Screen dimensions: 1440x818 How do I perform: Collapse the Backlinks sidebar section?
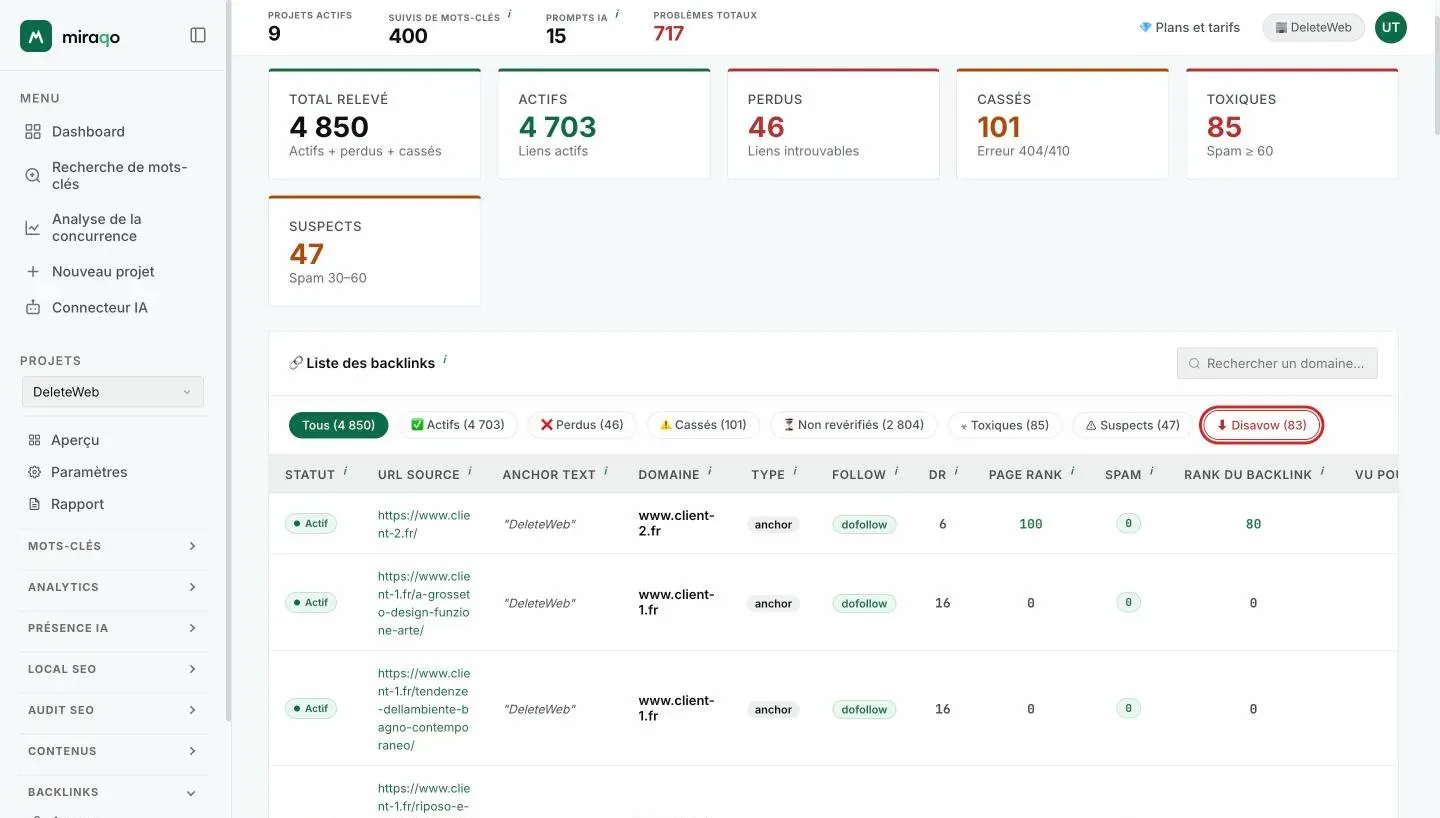(x=113, y=792)
